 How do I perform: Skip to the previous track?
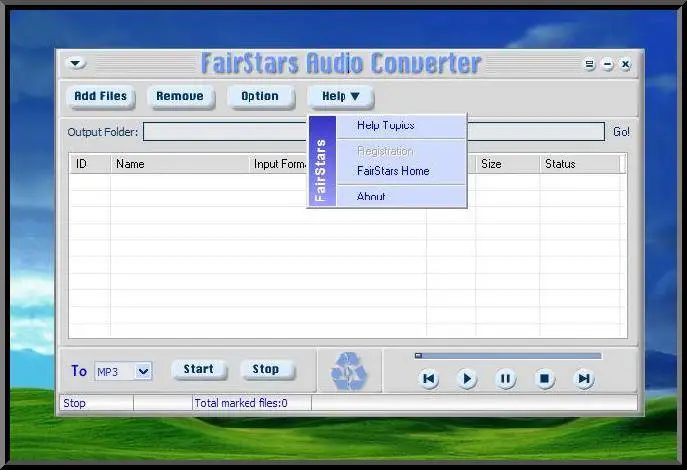tap(428, 378)
